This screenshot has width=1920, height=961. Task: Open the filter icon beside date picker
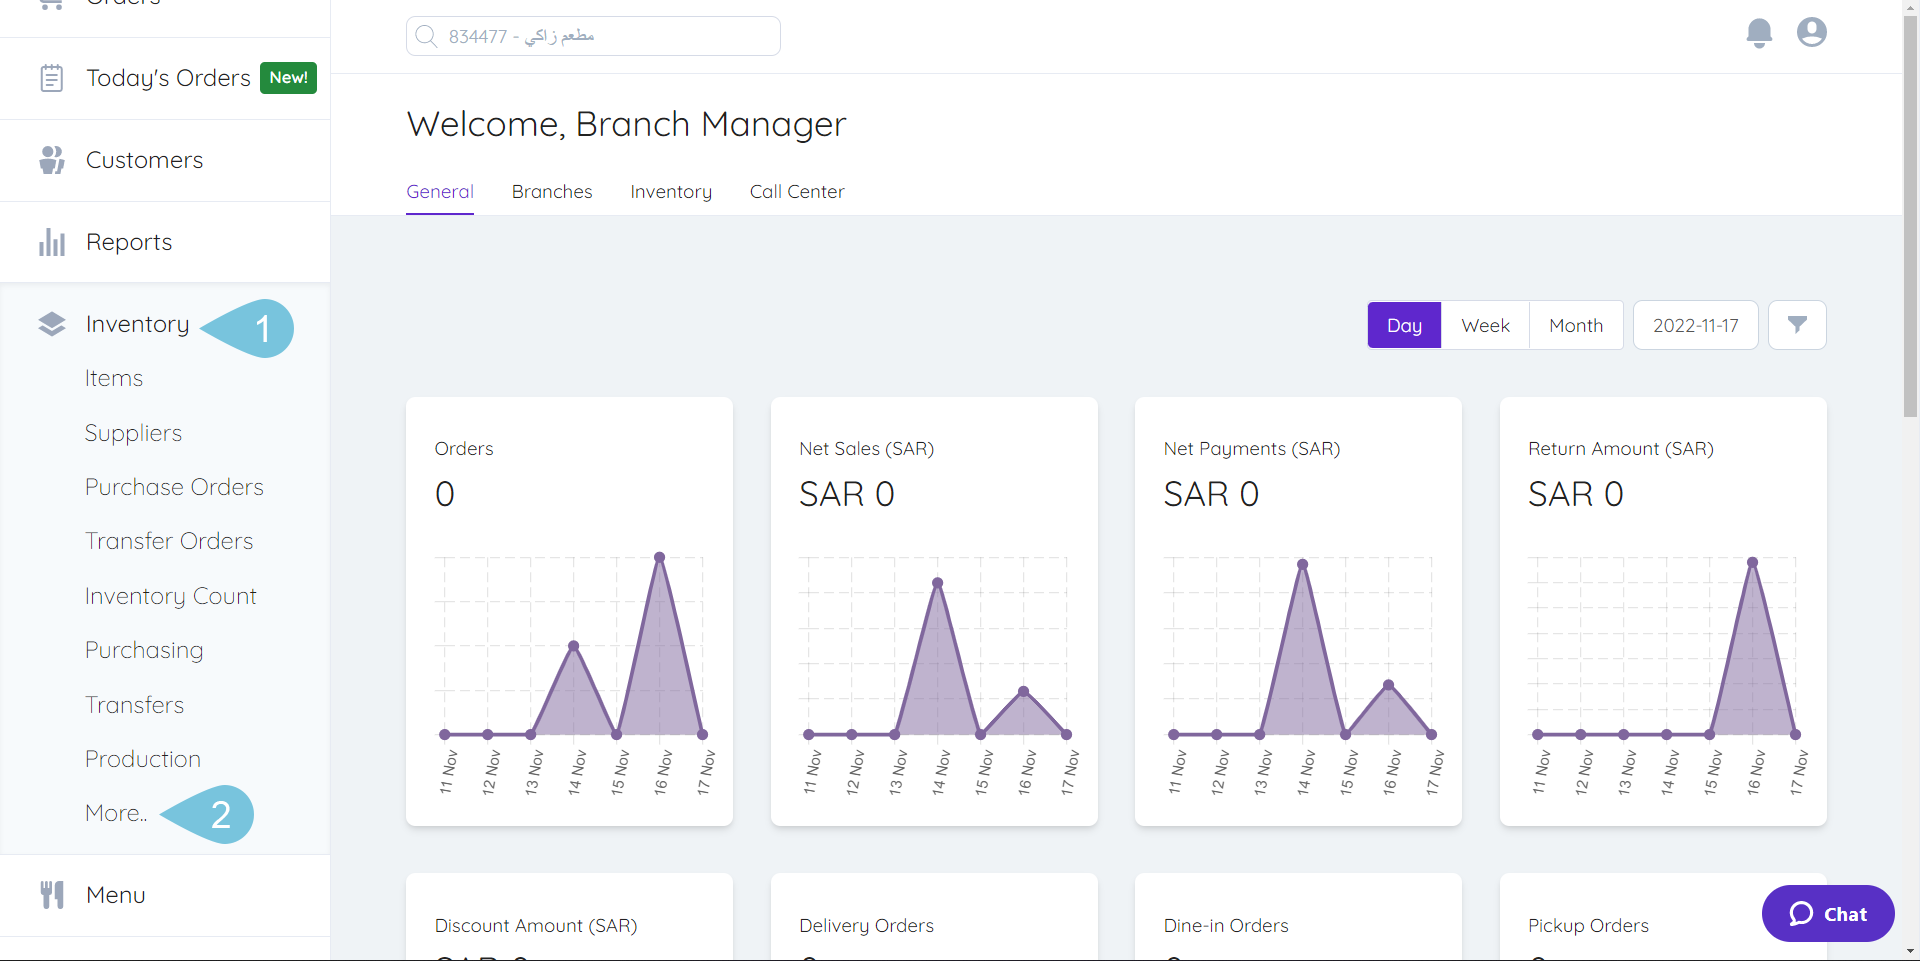pyautogui.click(x=1797, y=324)
